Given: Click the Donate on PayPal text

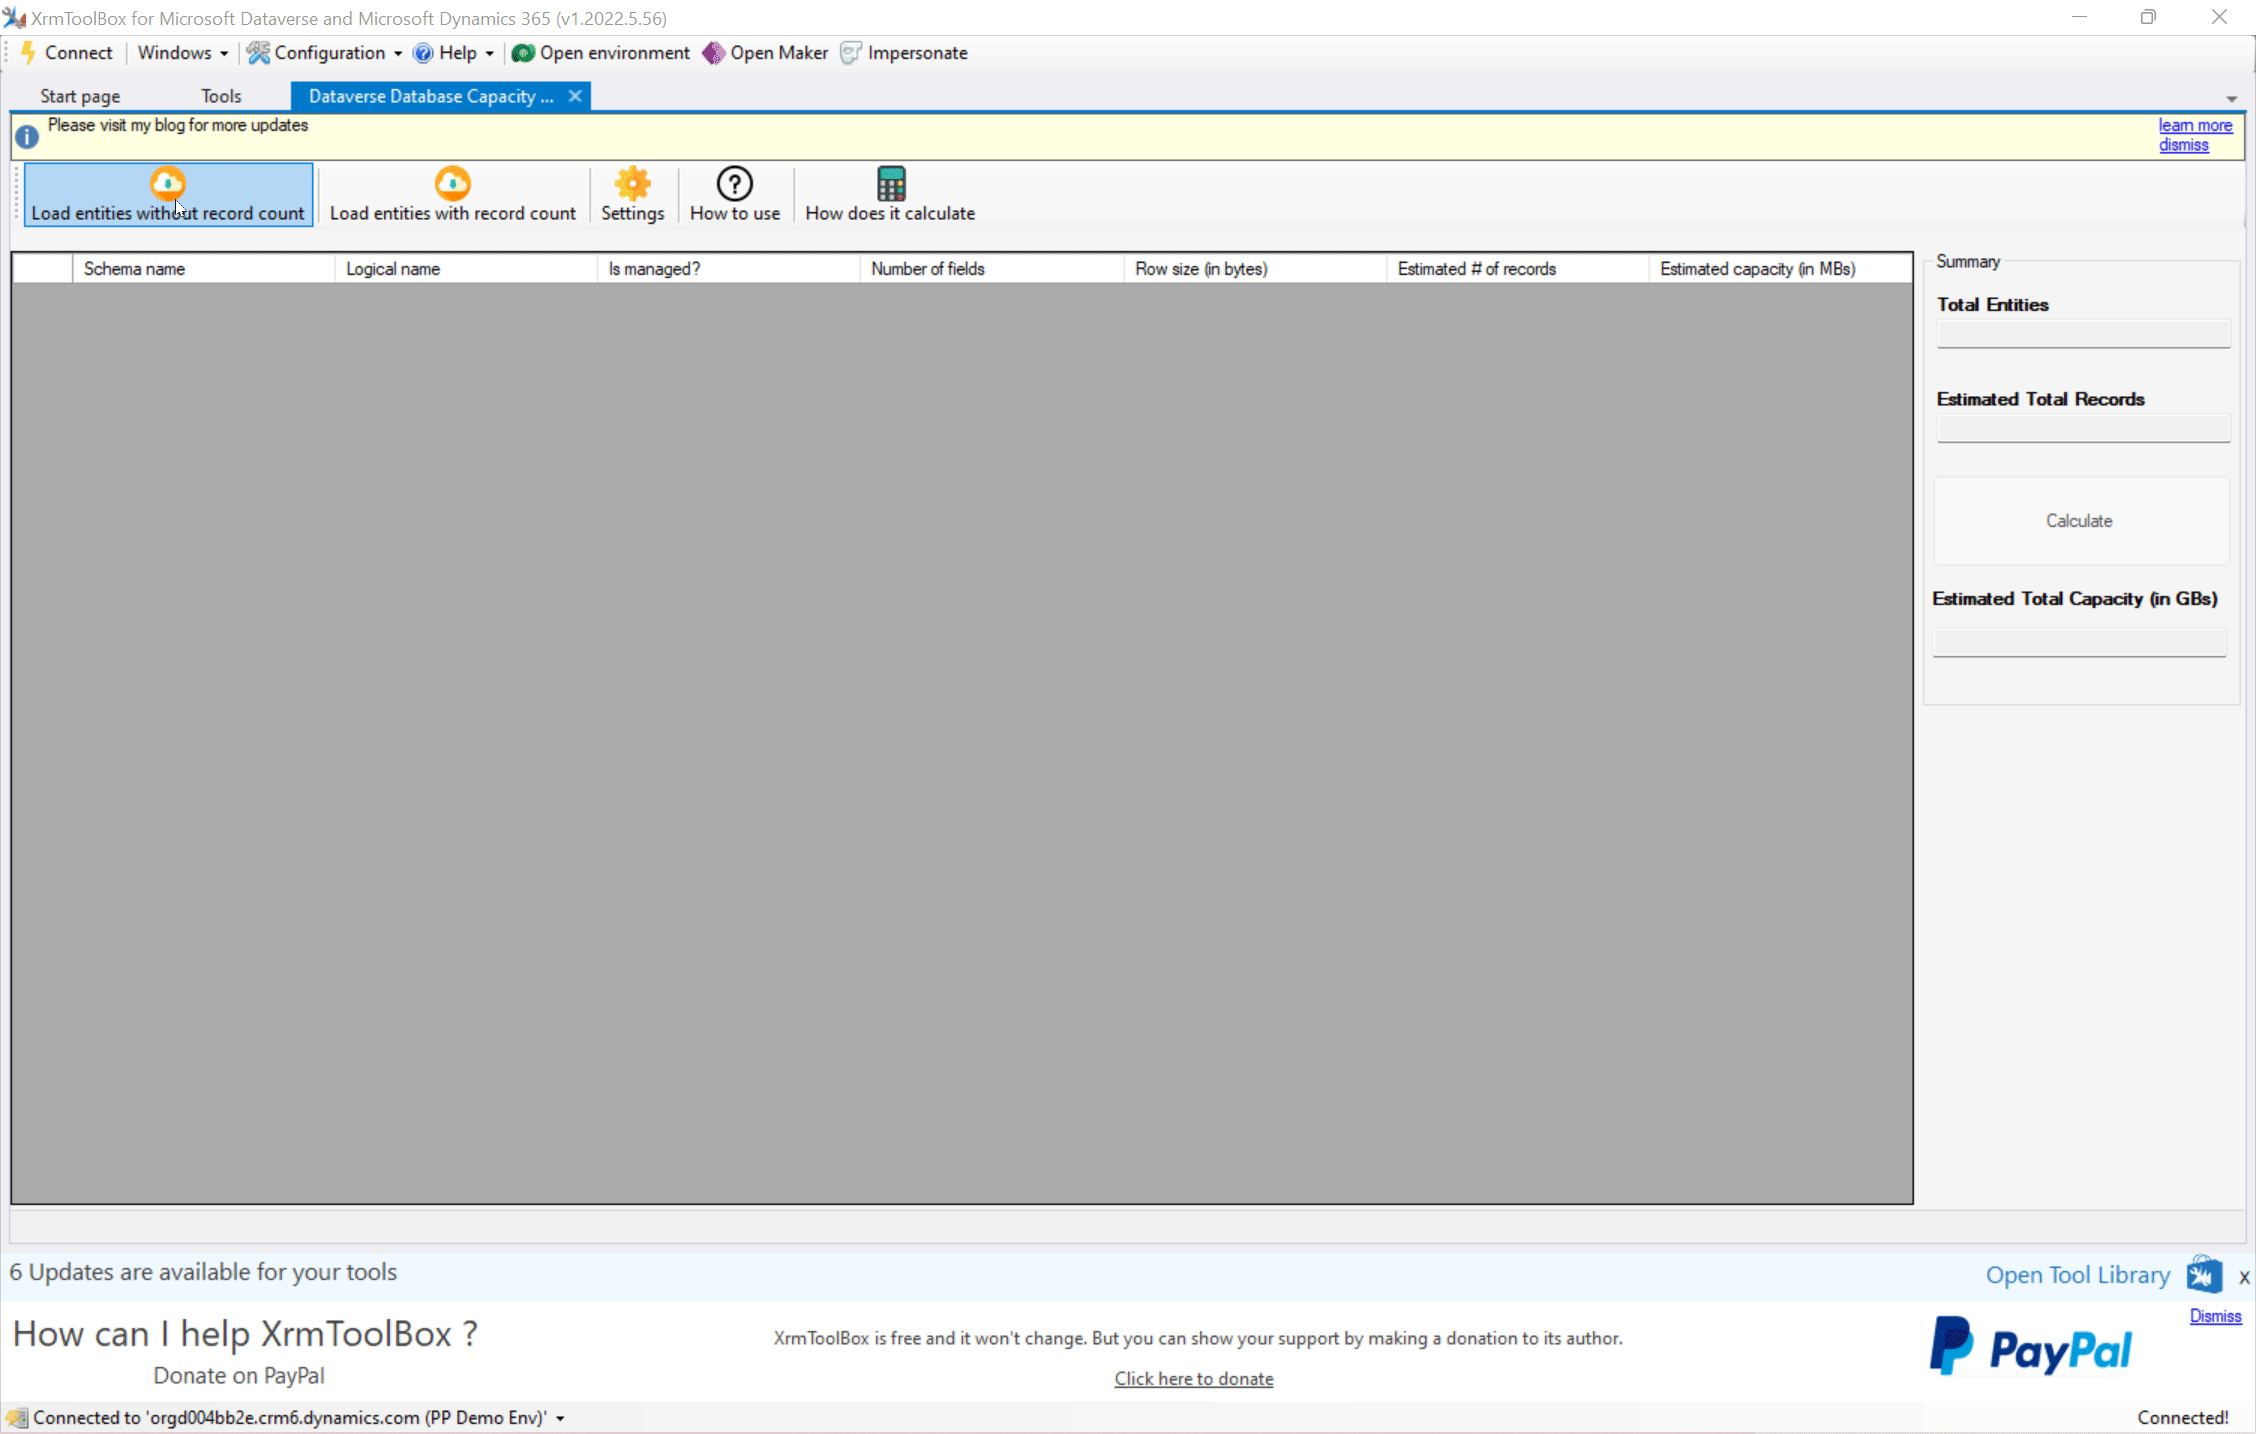Looking at the screenshot, I should [x=239, y=1375].
